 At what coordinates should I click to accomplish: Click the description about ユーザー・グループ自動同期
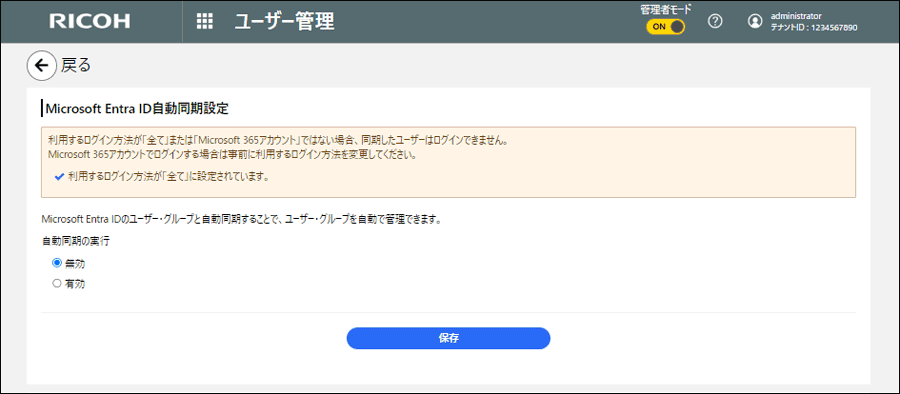242,220
